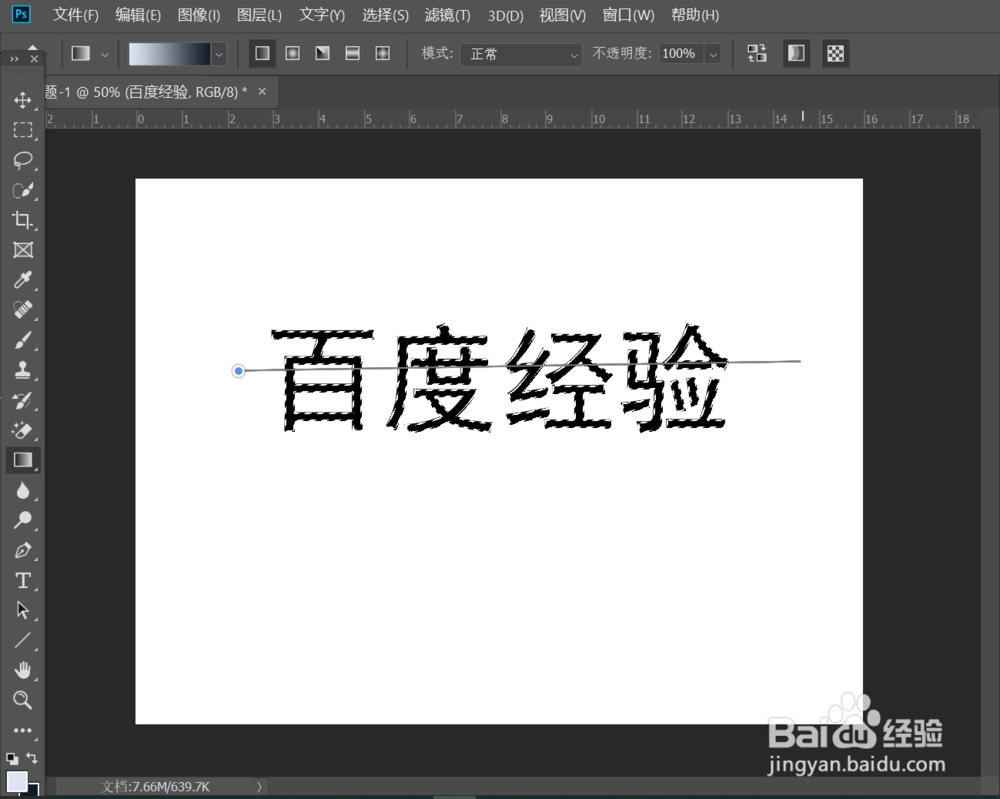Select the Blur tool
This screenshot has width=1000, height=799.
23,490
